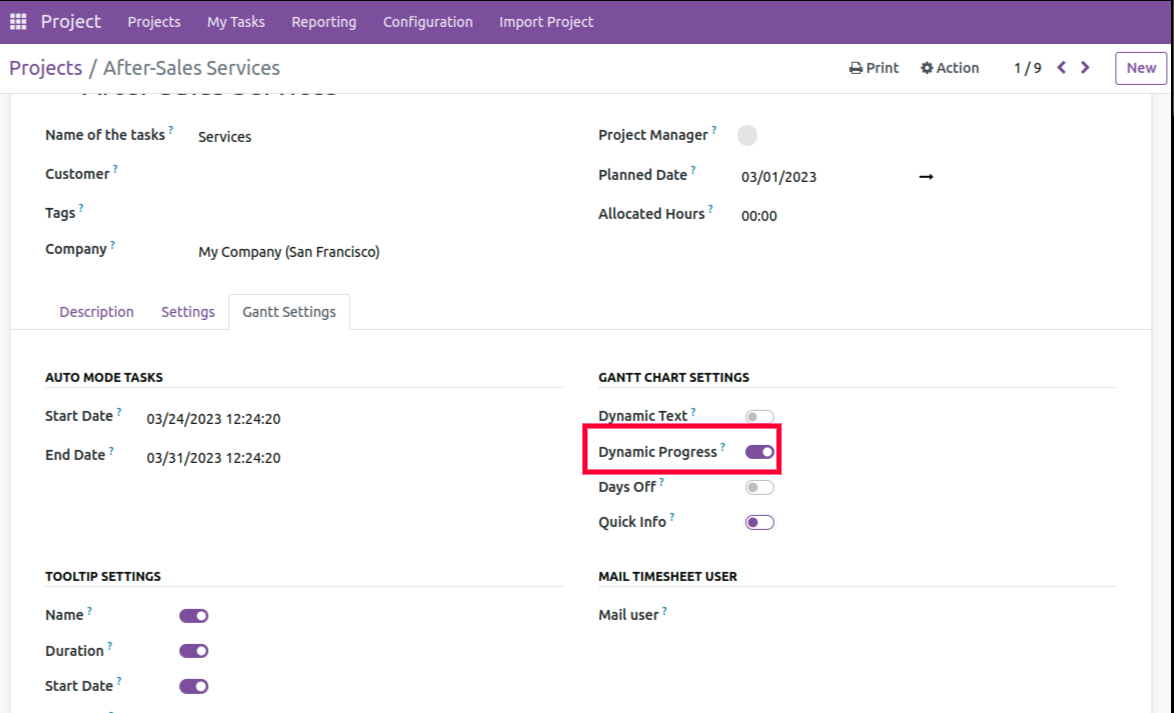Click the New button
Screen dimensions: 1174x713
tap(1140, 68)
